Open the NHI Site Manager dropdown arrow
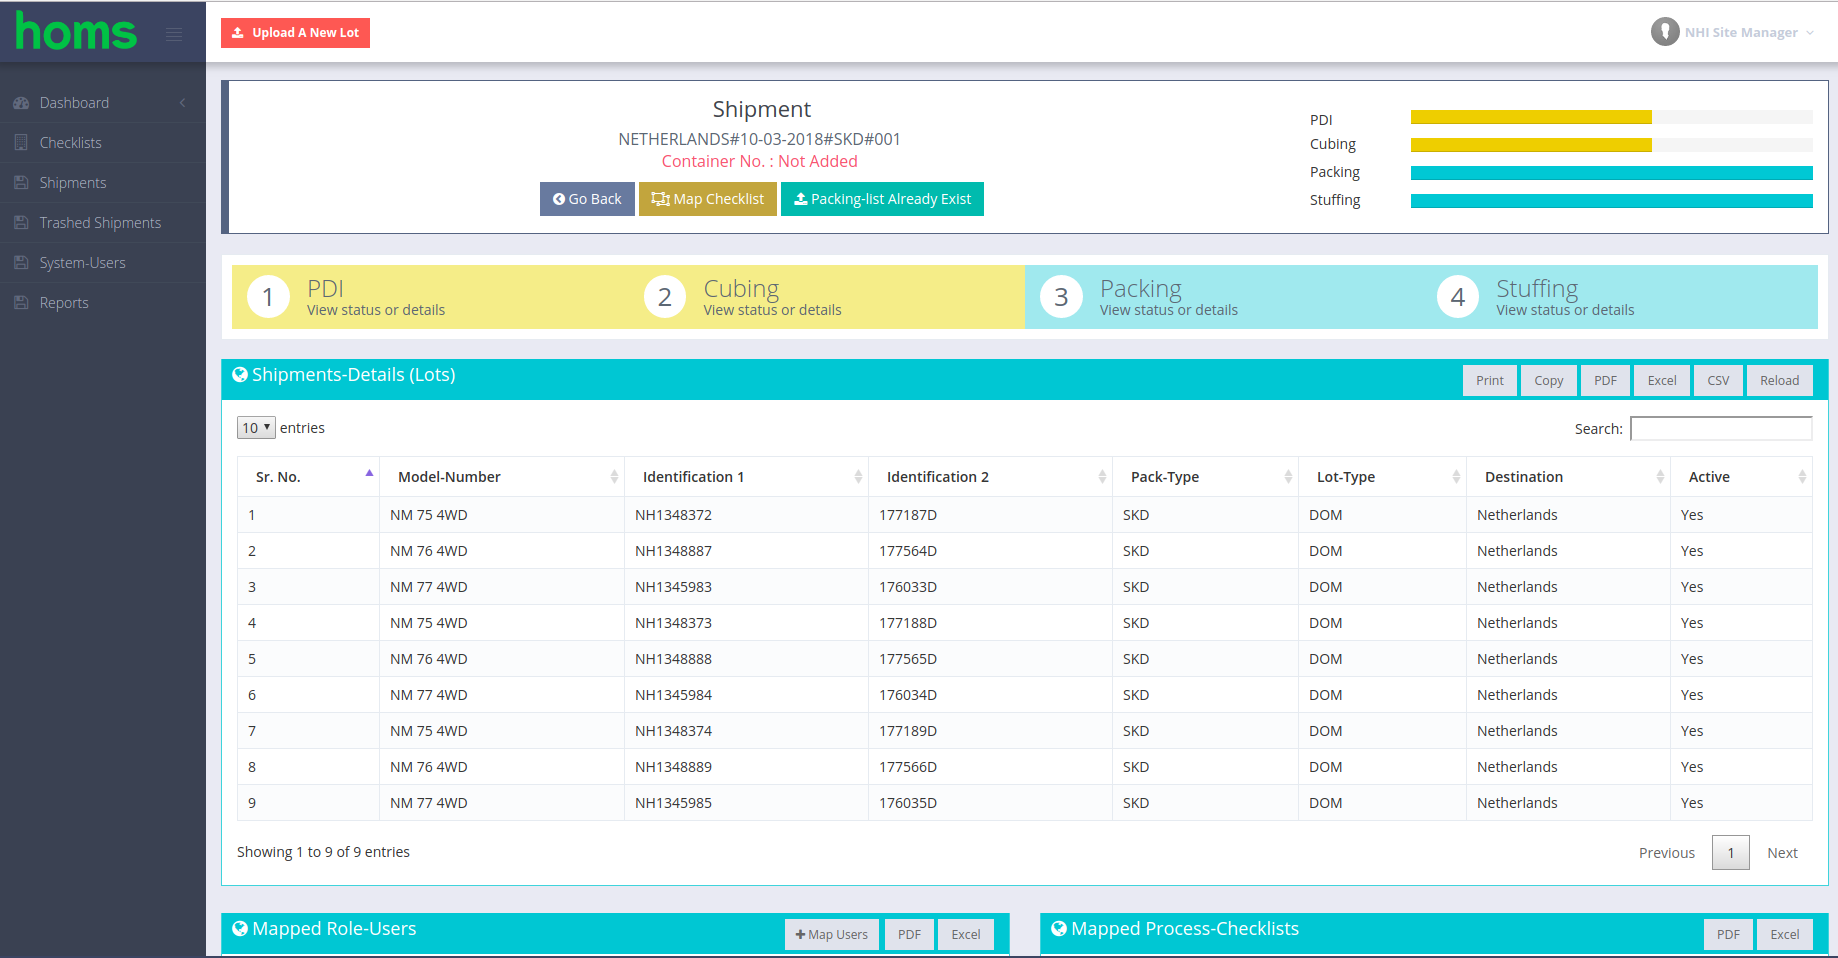The image size is (1838, 958). pyautogui.click(x=1810, y=33)
